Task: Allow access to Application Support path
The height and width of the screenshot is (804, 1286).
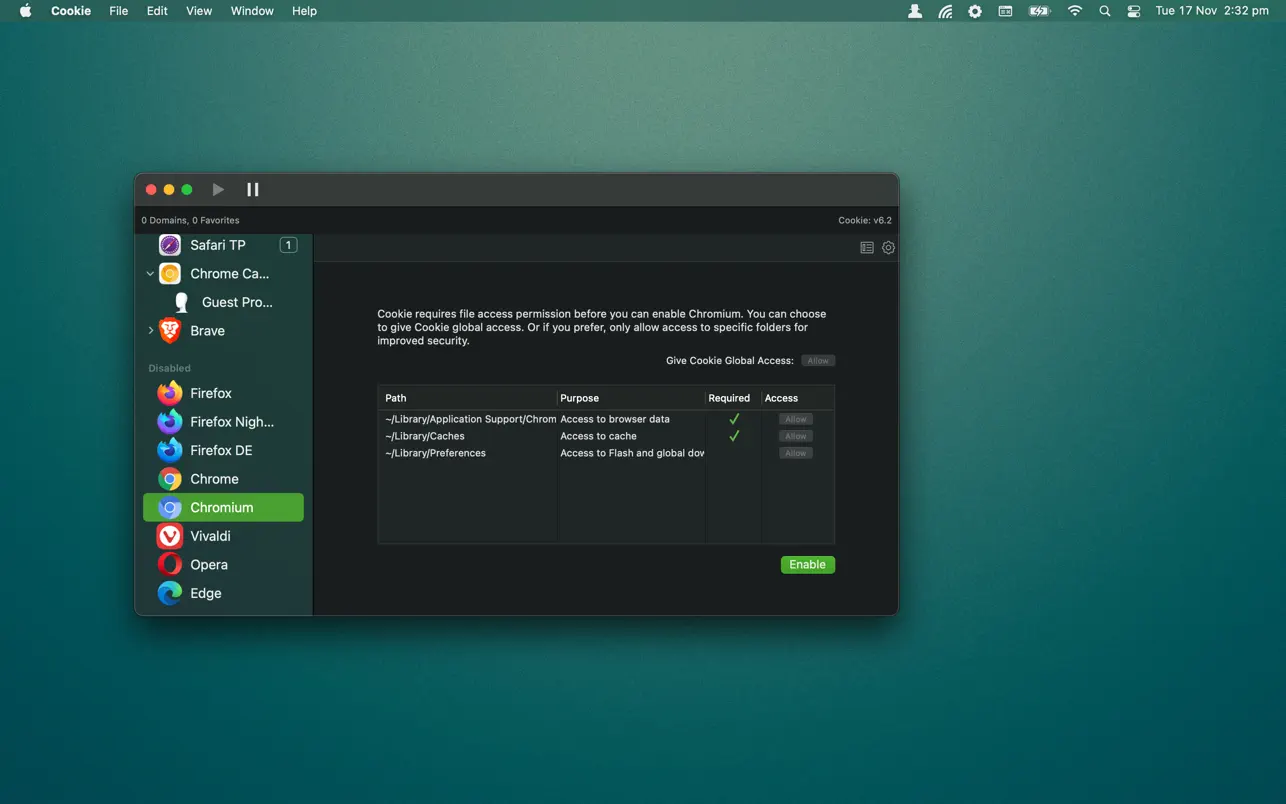Action: (796, 419)
